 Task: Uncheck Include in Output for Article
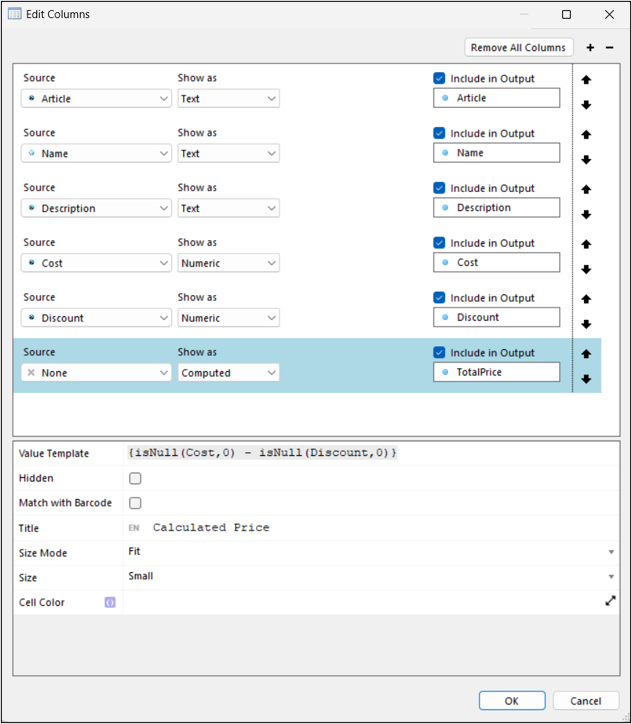(440, 78)
